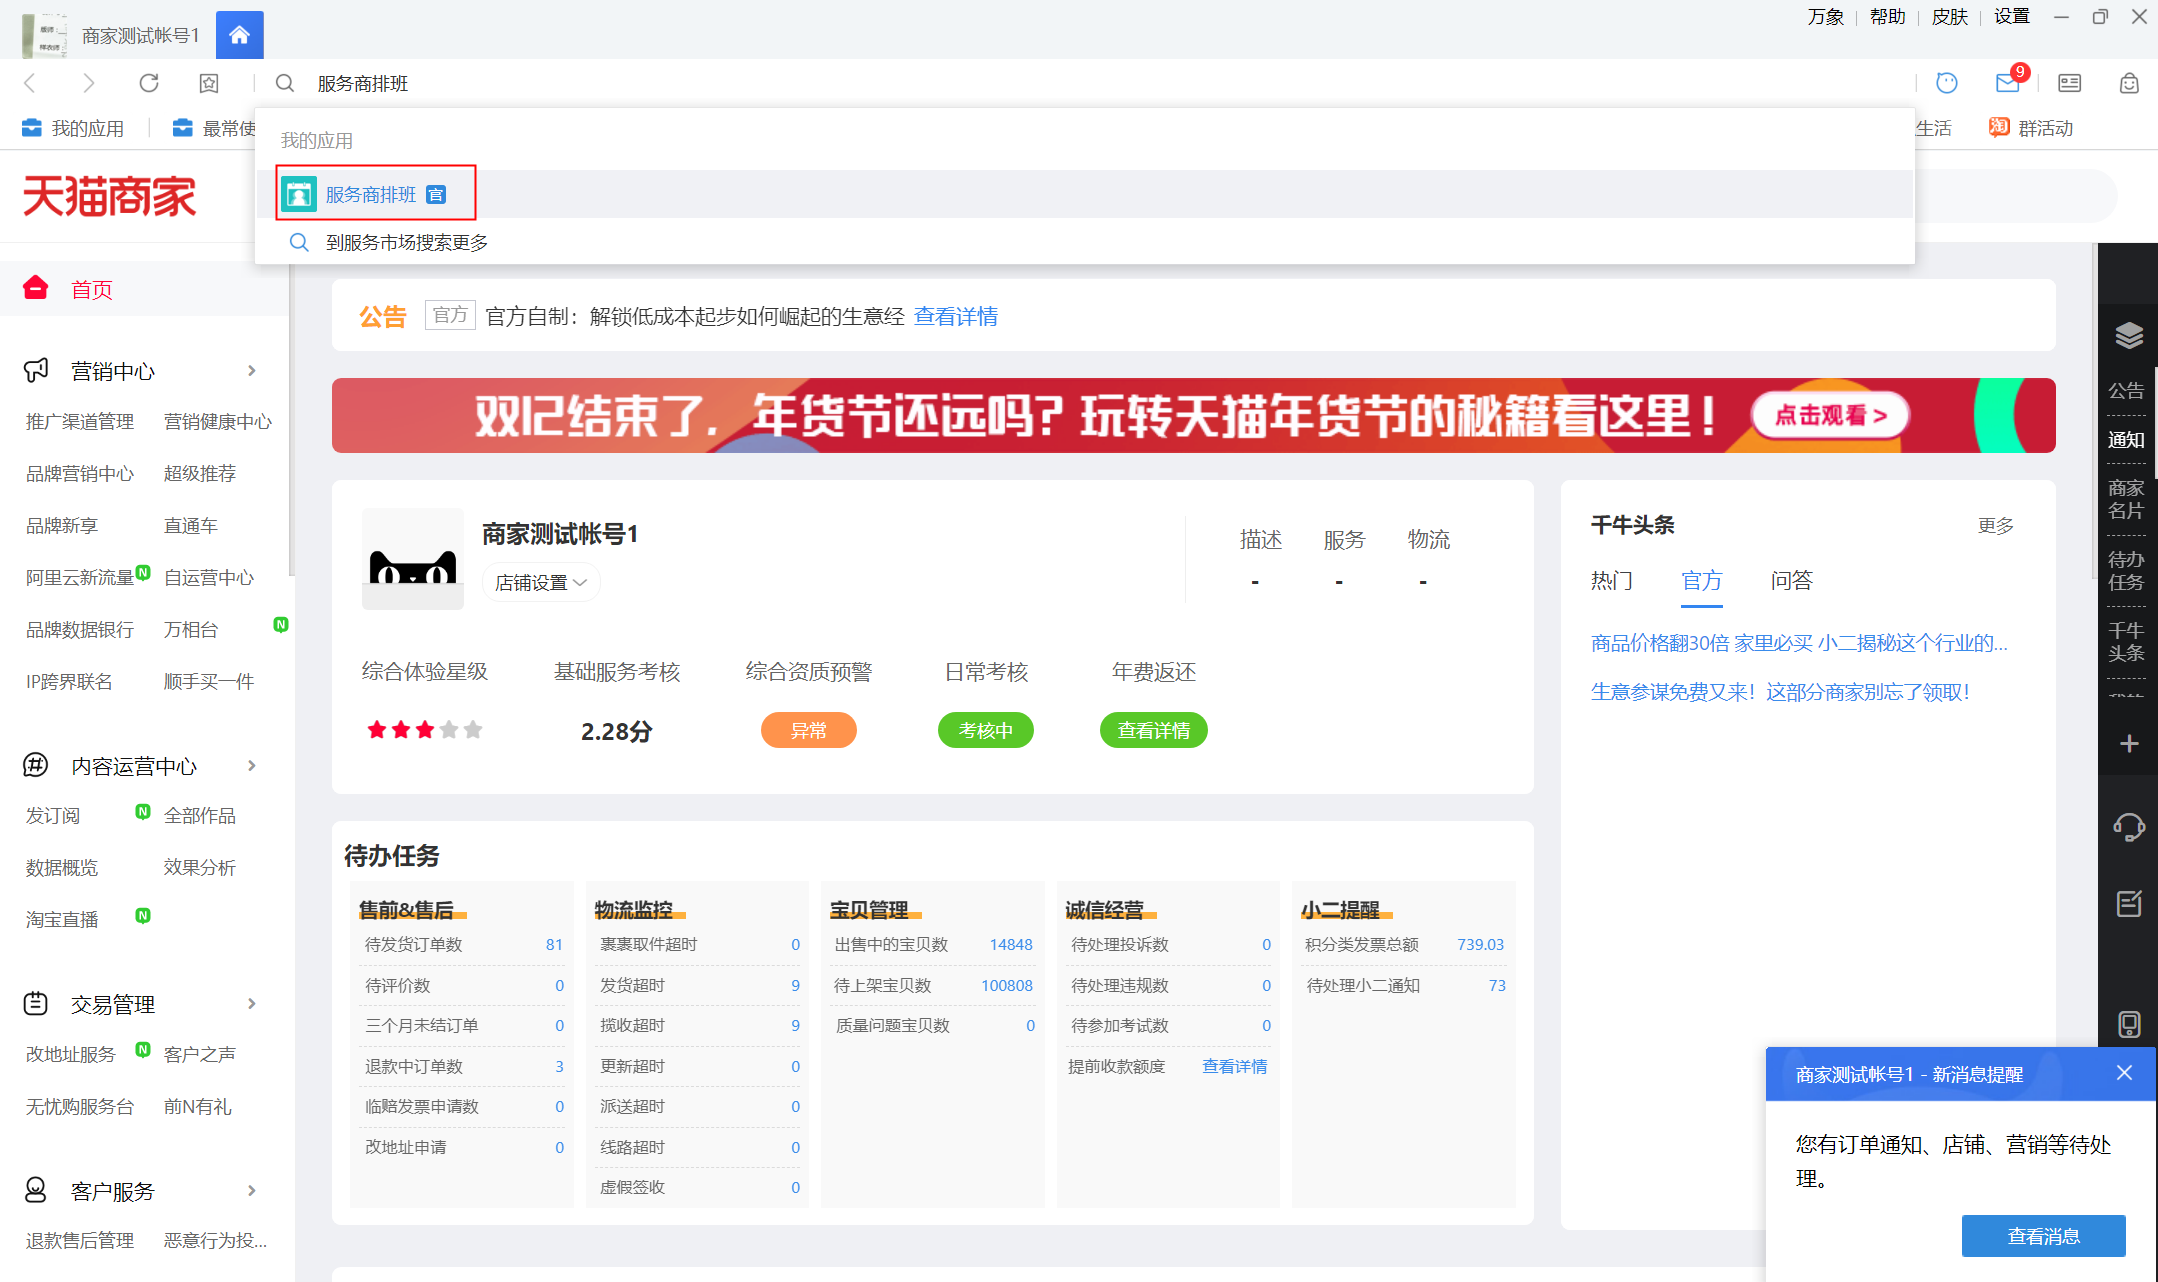
Task: Click the 查看消息 button in popup
Action: pyautogui.click(x=2043, y=1236)
